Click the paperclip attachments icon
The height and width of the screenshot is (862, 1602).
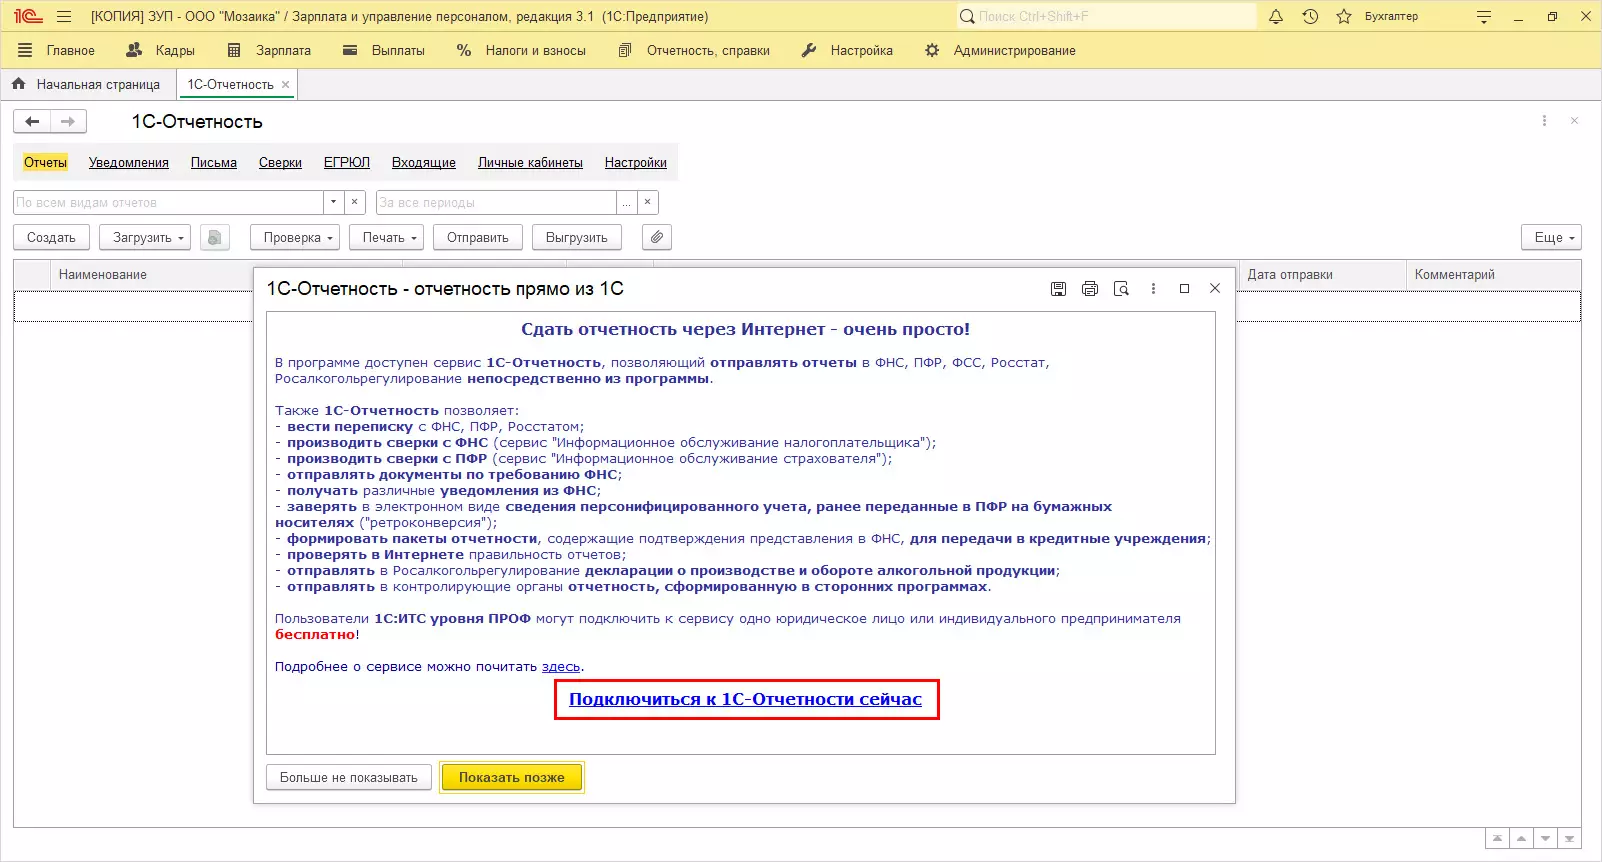click(656, 237)
